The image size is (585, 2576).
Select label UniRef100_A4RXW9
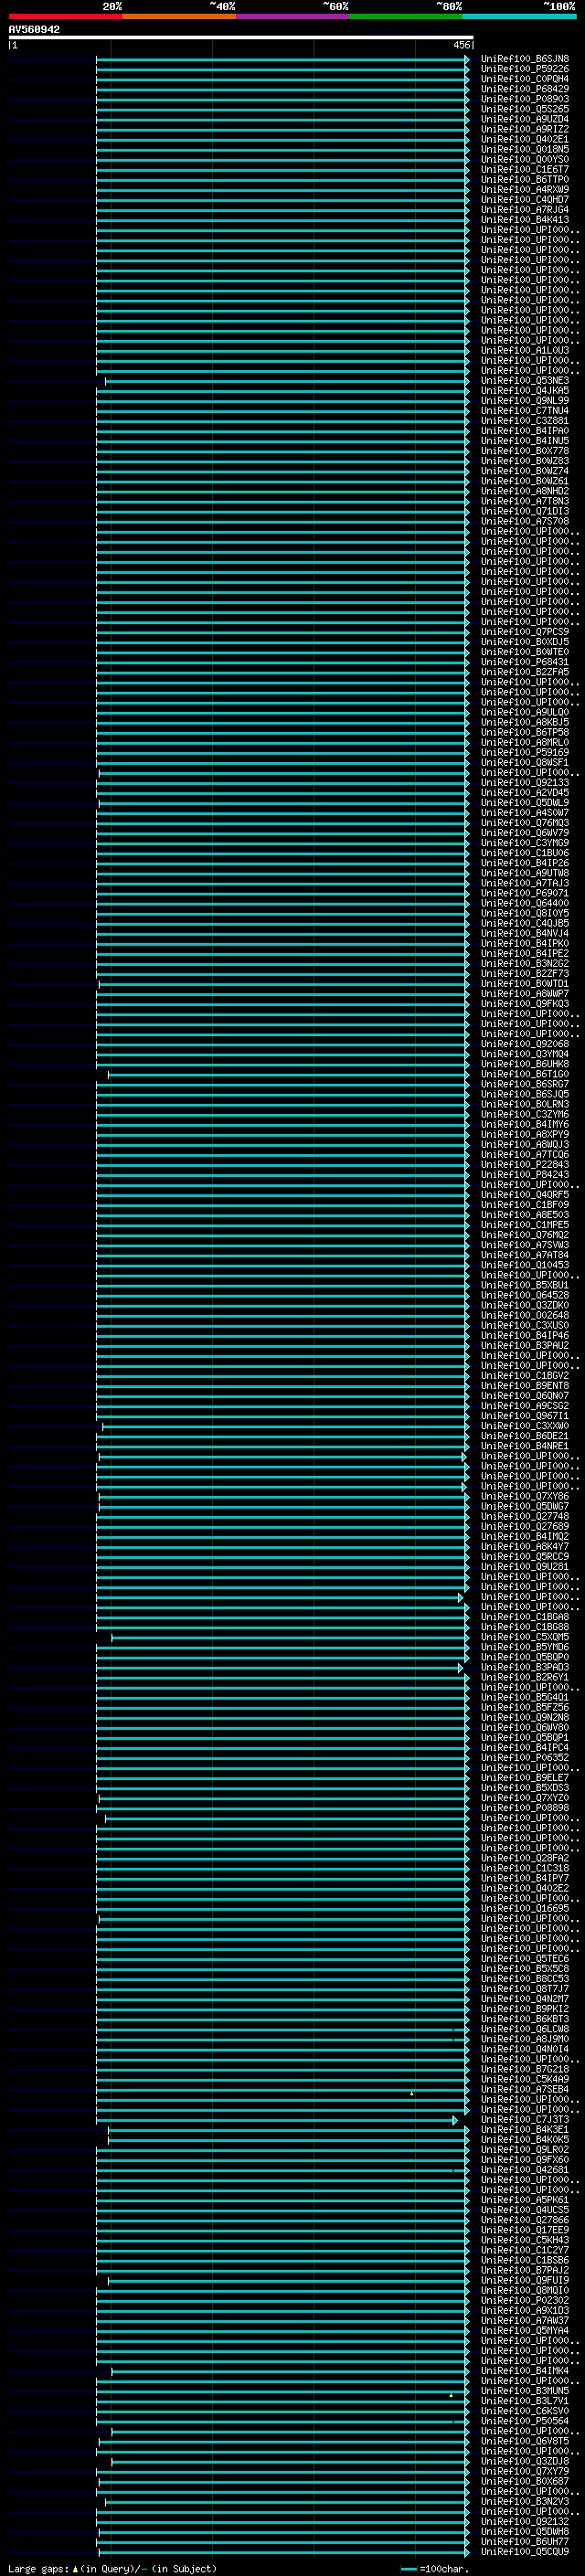(x=525, y=190)
